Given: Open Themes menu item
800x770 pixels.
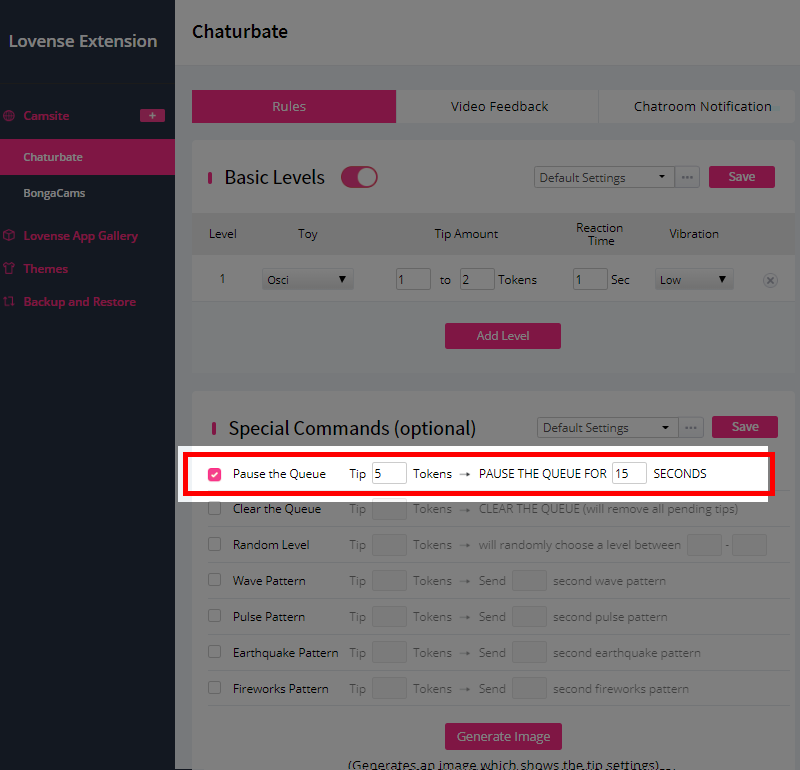Looking at the screenshot, I should pyautogui.click(x=45, y=269).
